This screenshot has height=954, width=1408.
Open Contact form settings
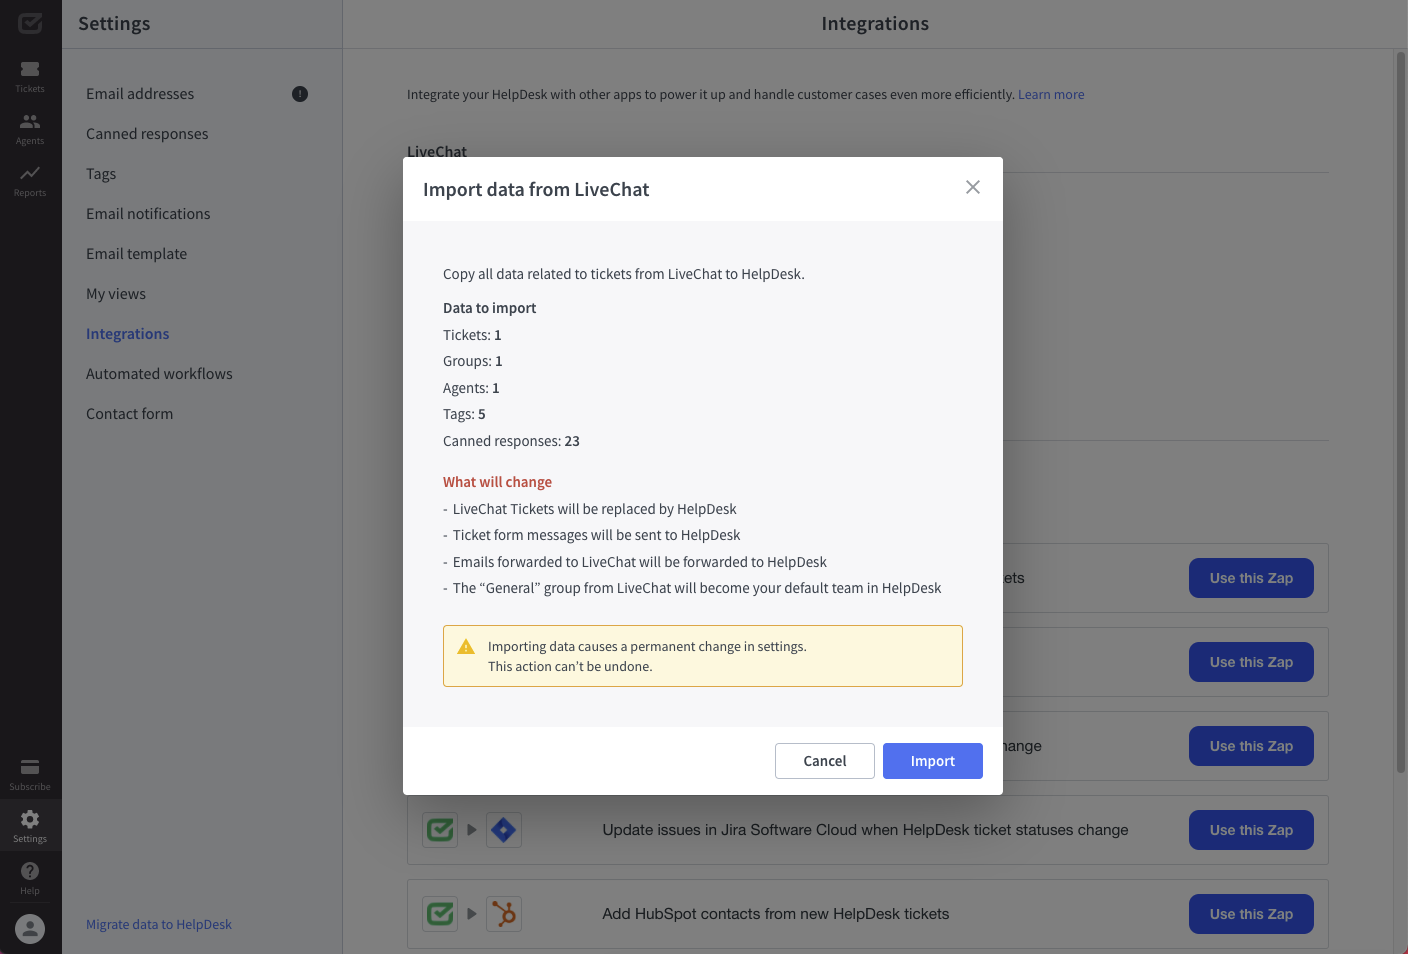pyautogui.click(x=129, y=414)
